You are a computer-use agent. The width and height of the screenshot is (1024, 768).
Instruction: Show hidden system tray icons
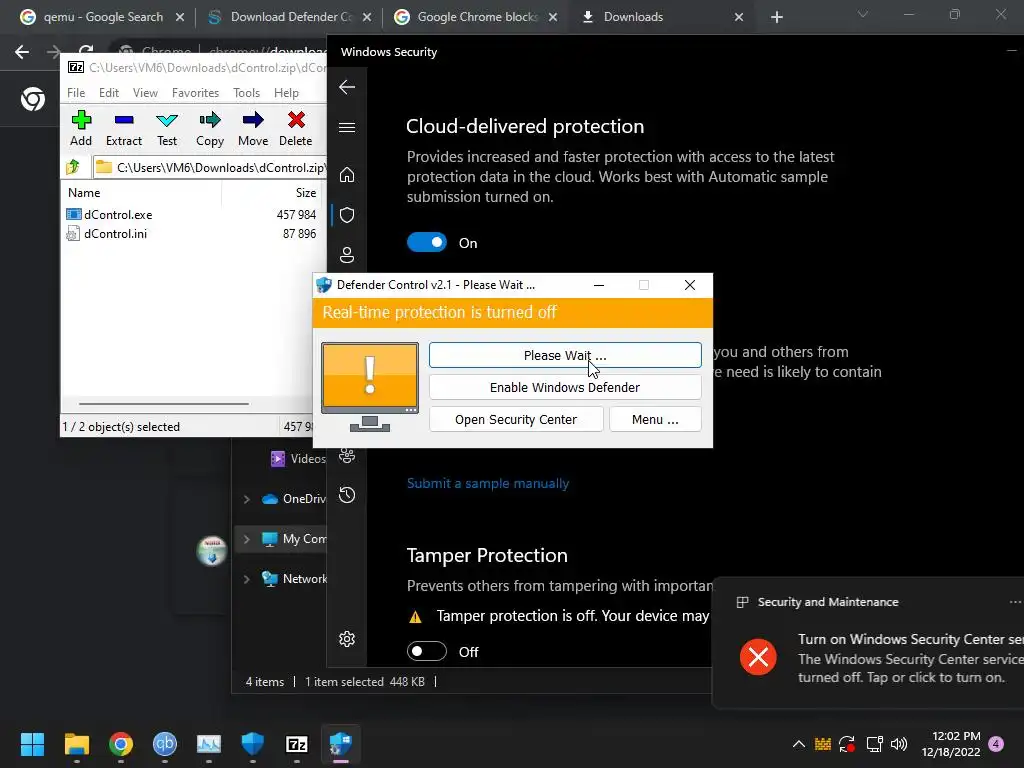(x=799, y=744)
